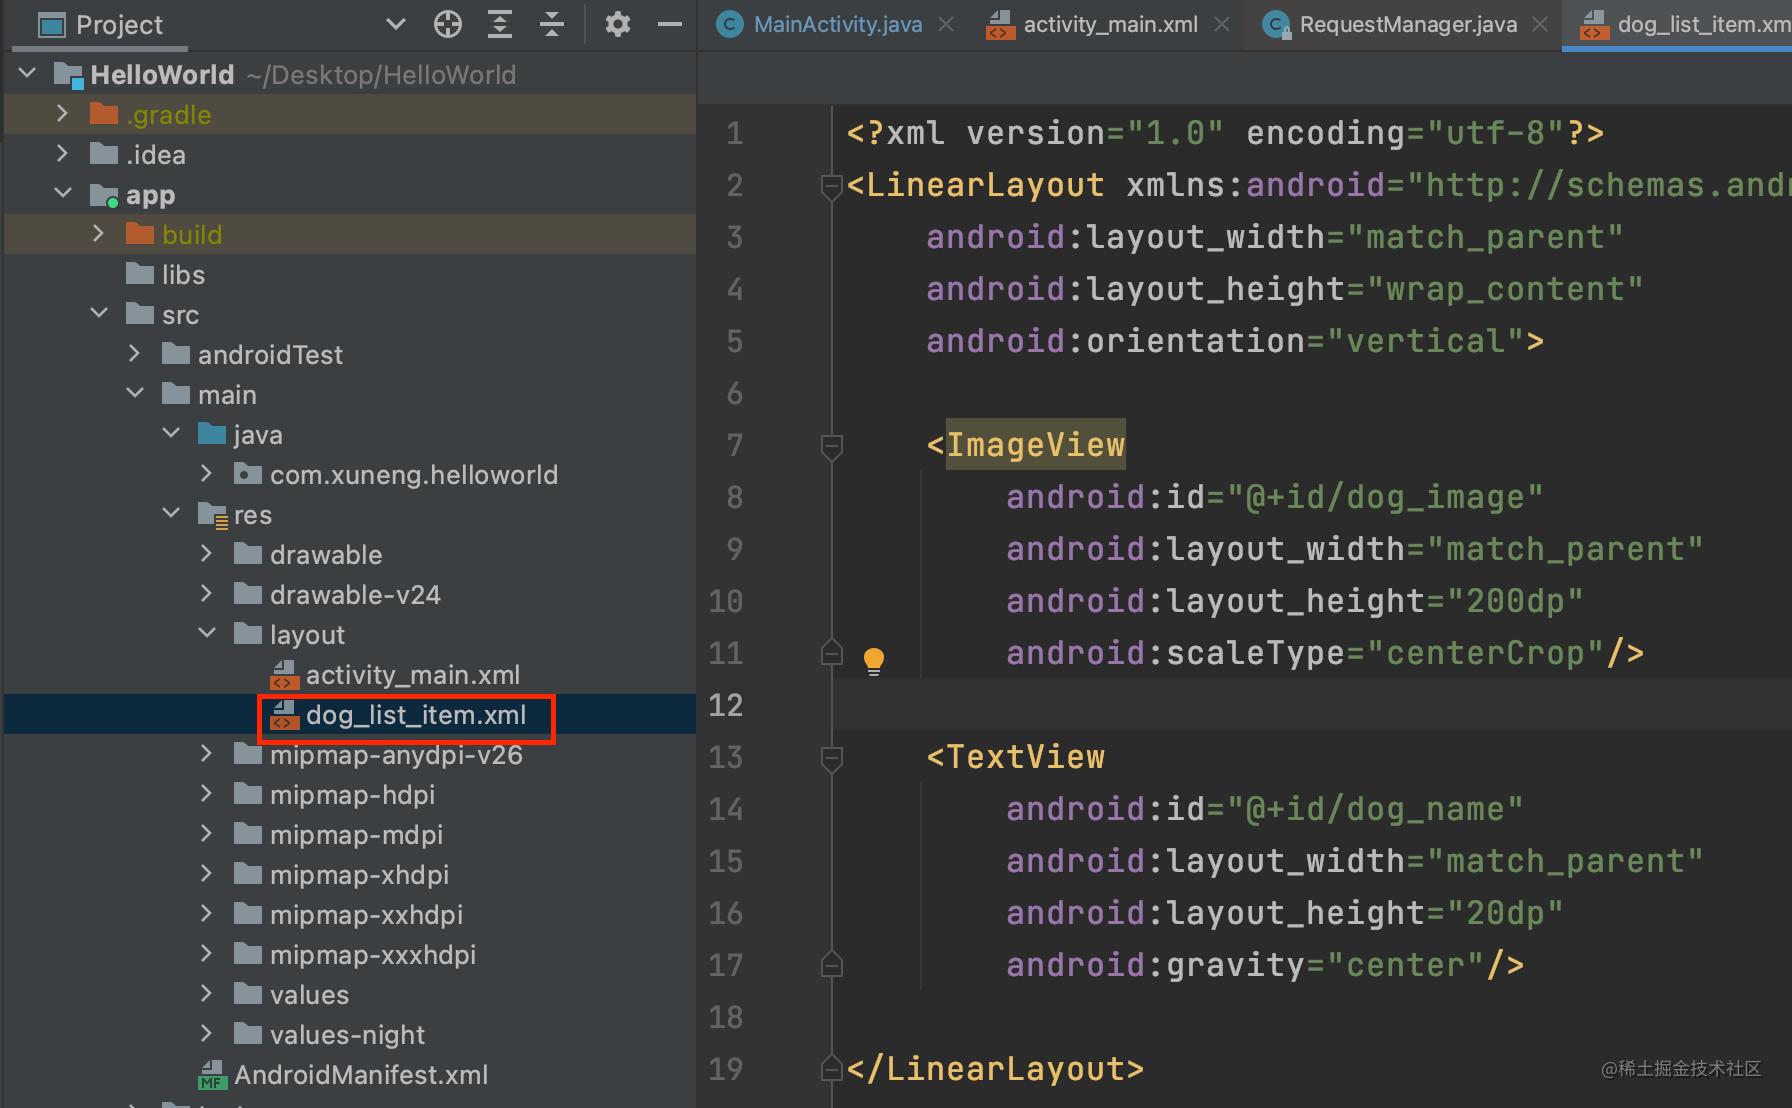This screenshot has width=1792, height=1108.
Task: Switch to activity_main.xml tab
Action: coord(1109,25)
